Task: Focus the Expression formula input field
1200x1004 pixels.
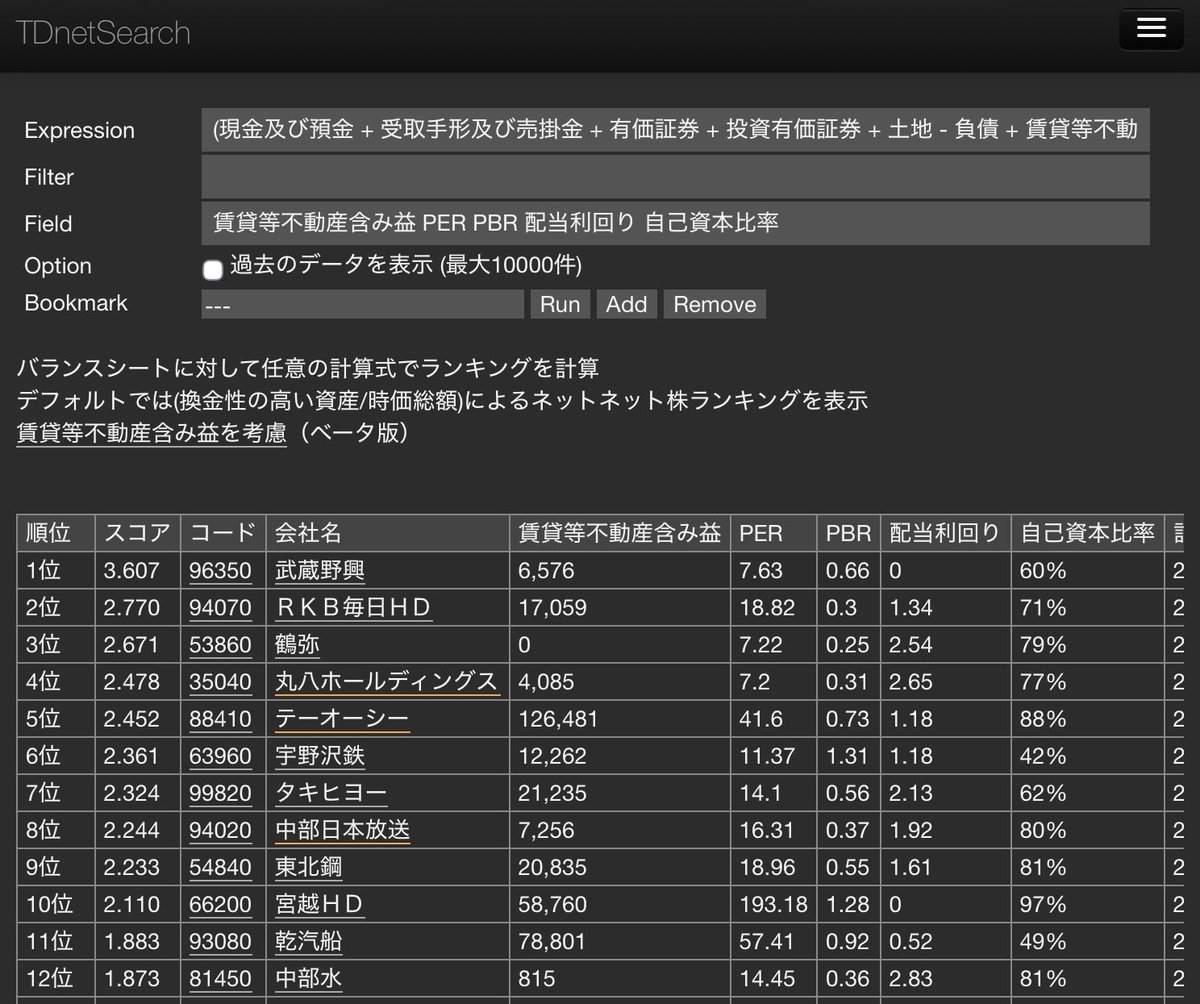Action: point(675,130)
